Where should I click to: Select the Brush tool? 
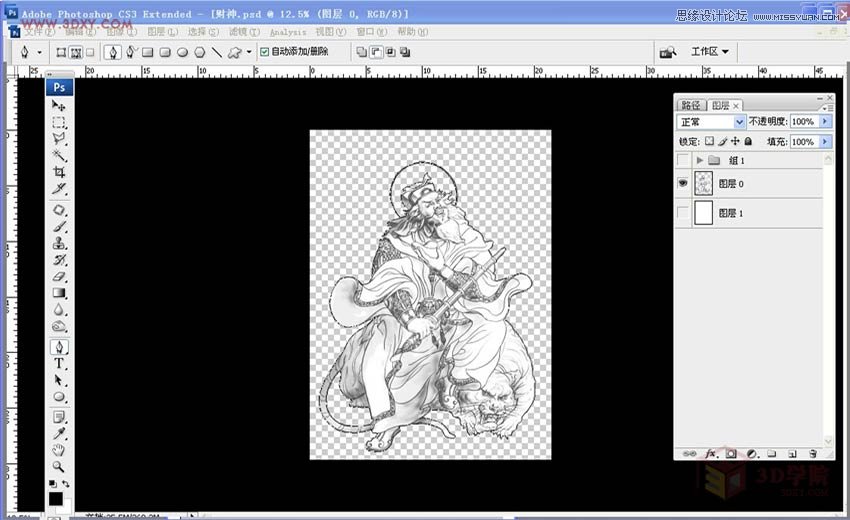[x=59, y=227]
